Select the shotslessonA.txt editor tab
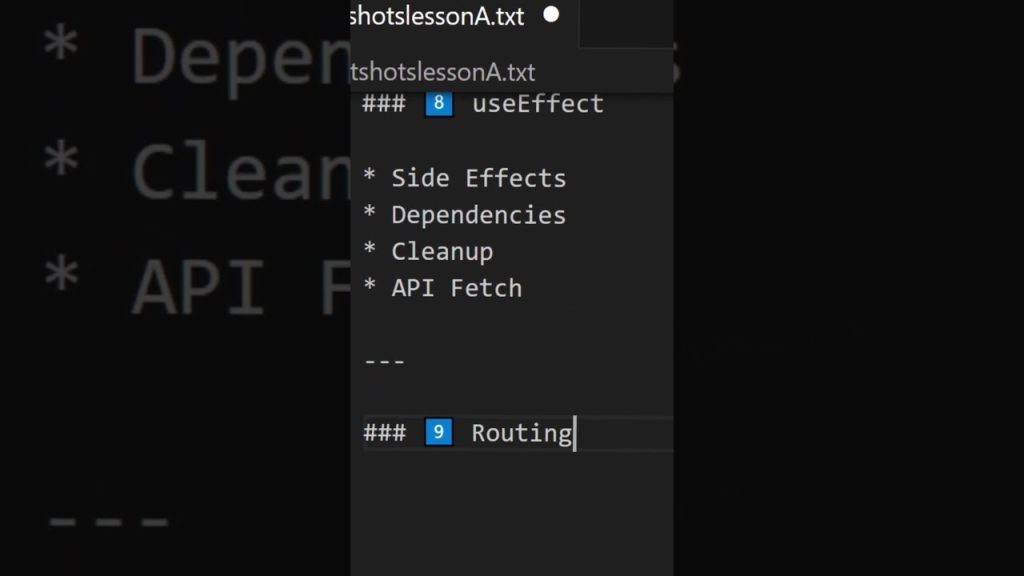The width and height of the screenshot is (1024, 576). (437, 16)
